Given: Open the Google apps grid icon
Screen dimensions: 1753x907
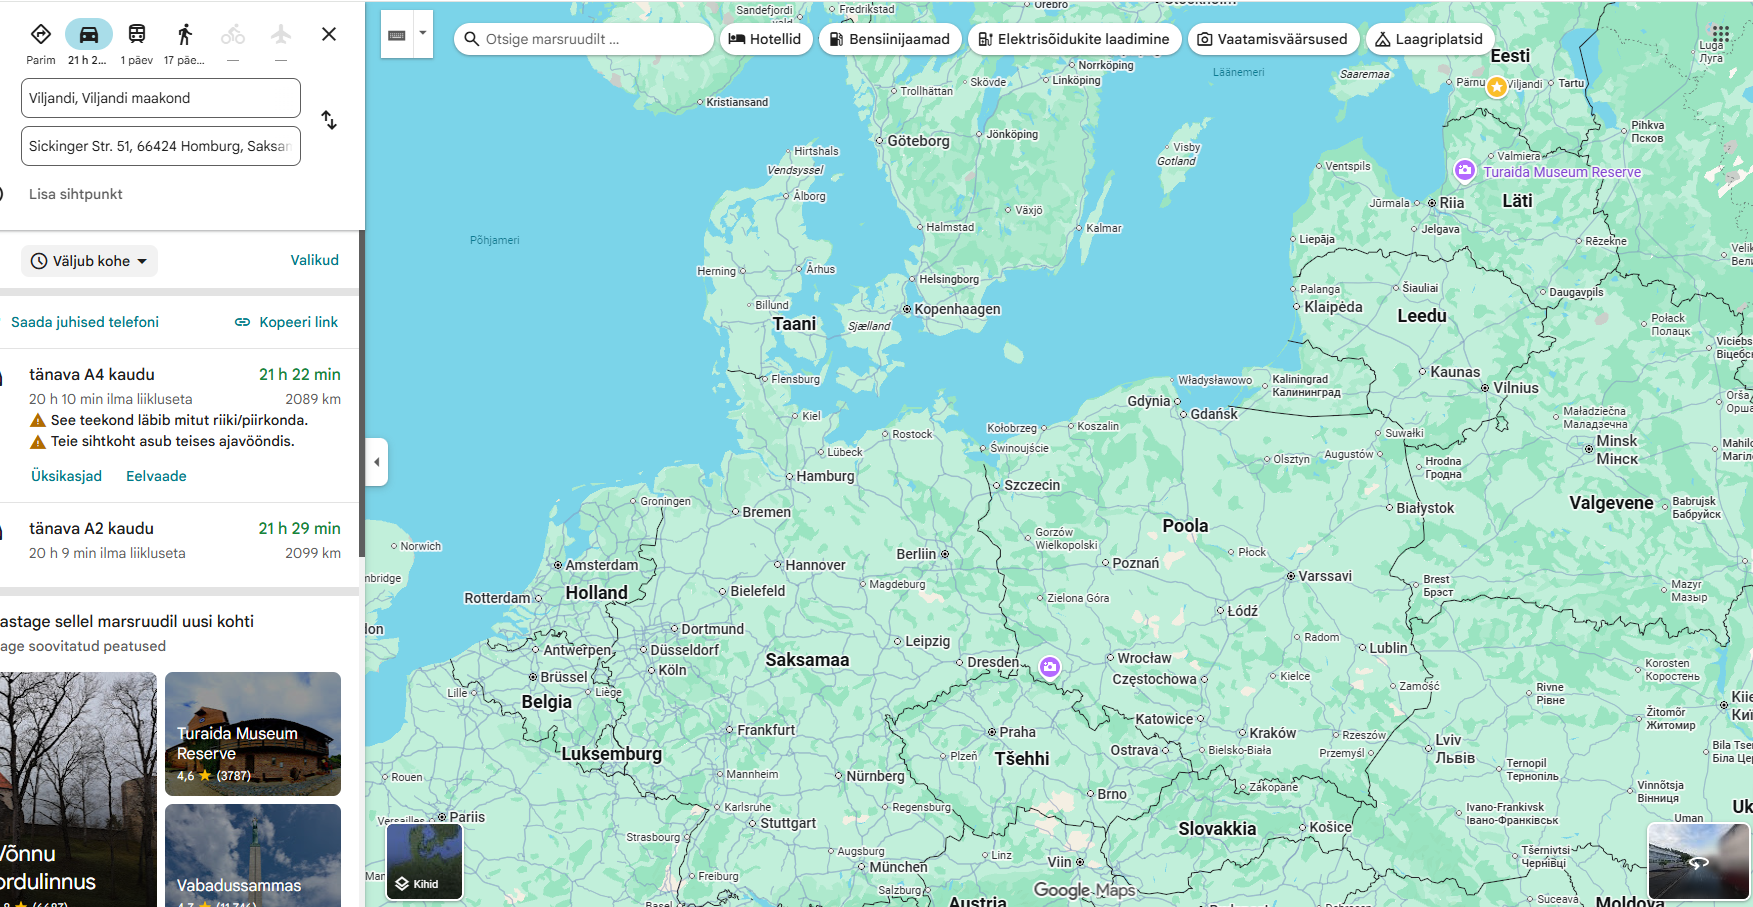Looking at the screenshot, I should 1720,33.
